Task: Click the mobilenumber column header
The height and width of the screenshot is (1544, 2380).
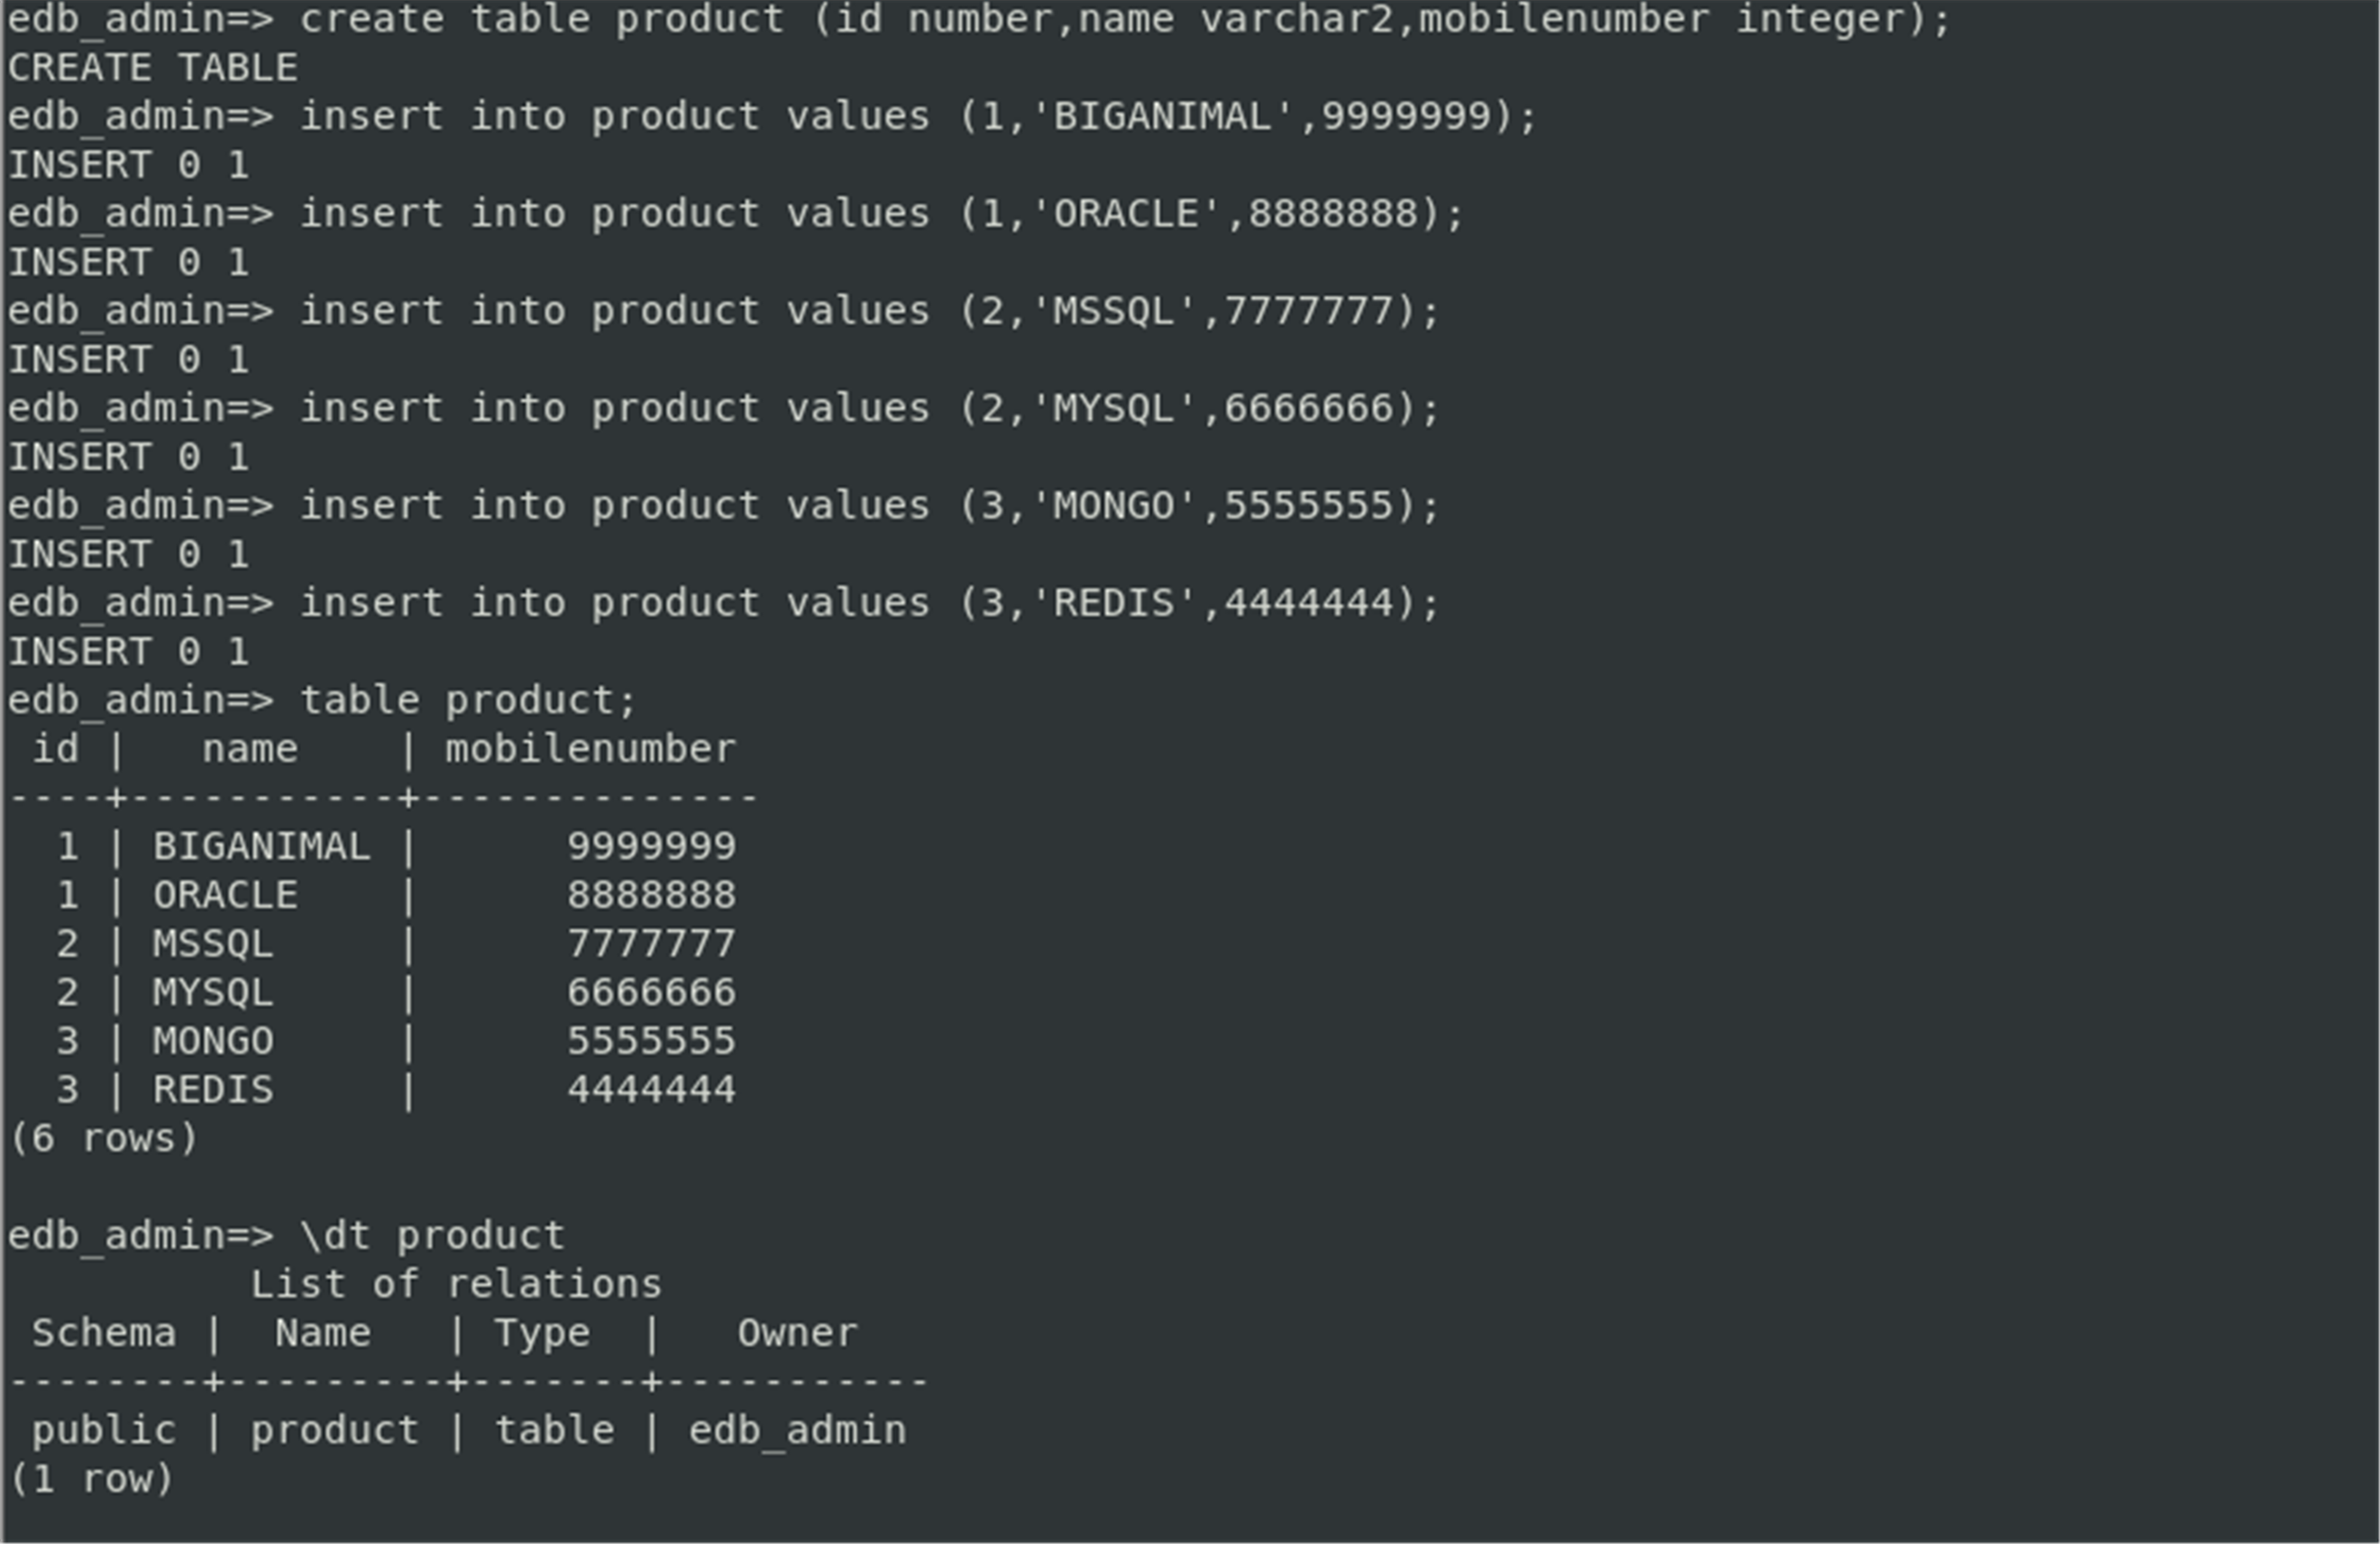Action: [590, 749]
